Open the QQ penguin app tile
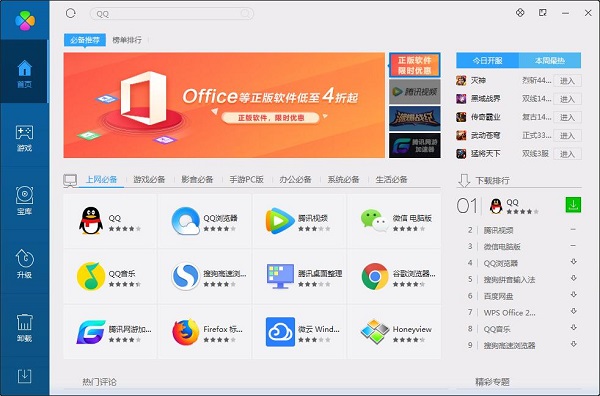600x396 pixels. coord(110,221)
